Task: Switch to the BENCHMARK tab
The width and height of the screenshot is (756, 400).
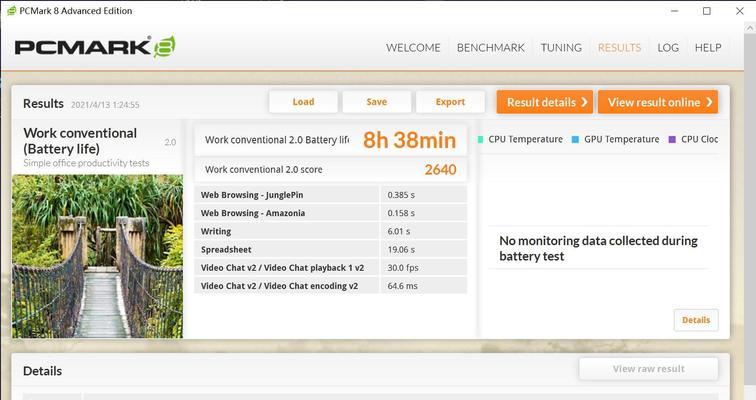Action: 490,48
